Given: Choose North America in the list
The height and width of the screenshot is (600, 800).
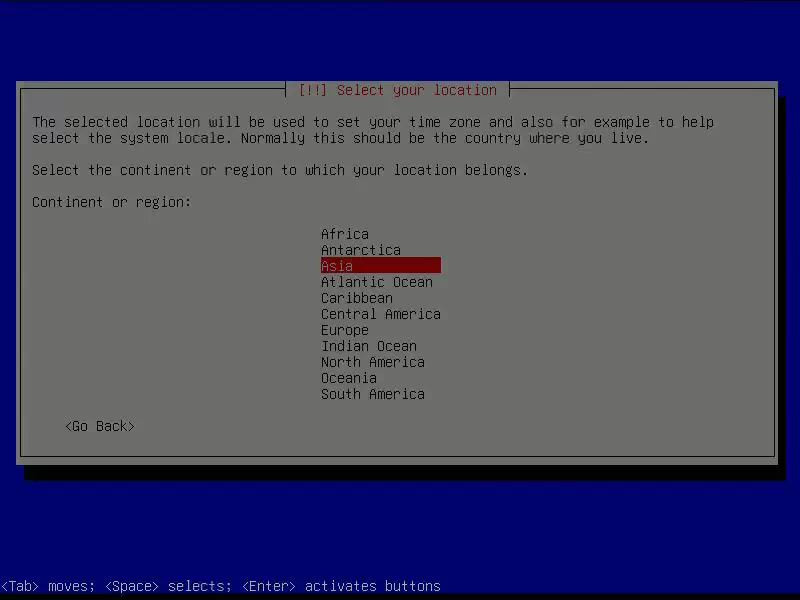Looking at the screenshot, I should [x=372, y=362].
